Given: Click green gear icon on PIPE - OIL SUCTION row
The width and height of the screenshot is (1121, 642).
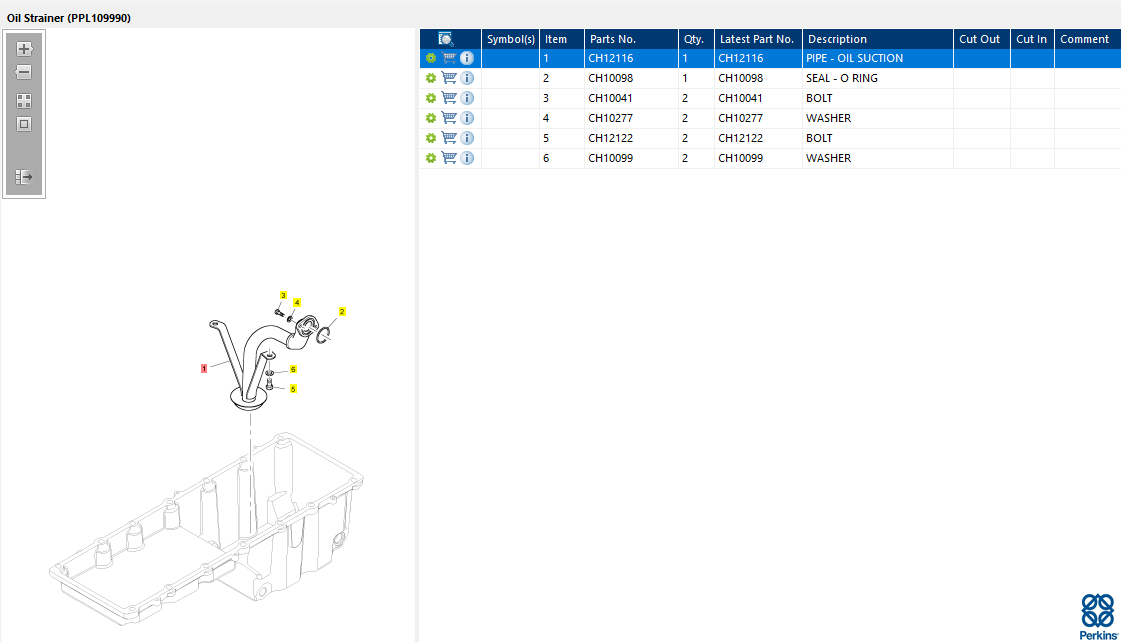Looking at the screenshot, I should [431, 58].
